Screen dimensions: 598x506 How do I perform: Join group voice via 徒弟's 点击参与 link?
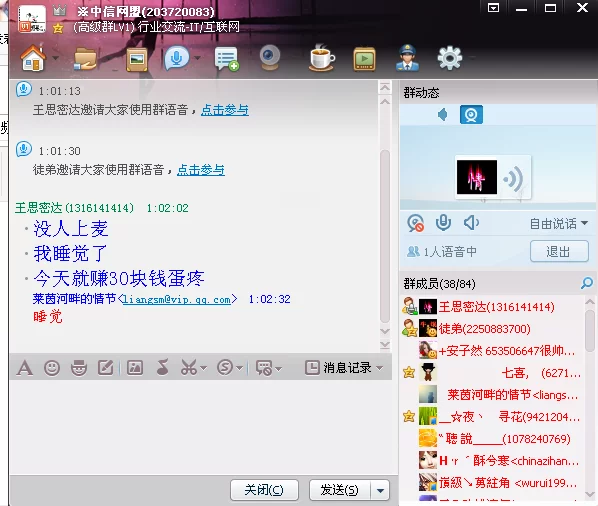tap(201, 170)
